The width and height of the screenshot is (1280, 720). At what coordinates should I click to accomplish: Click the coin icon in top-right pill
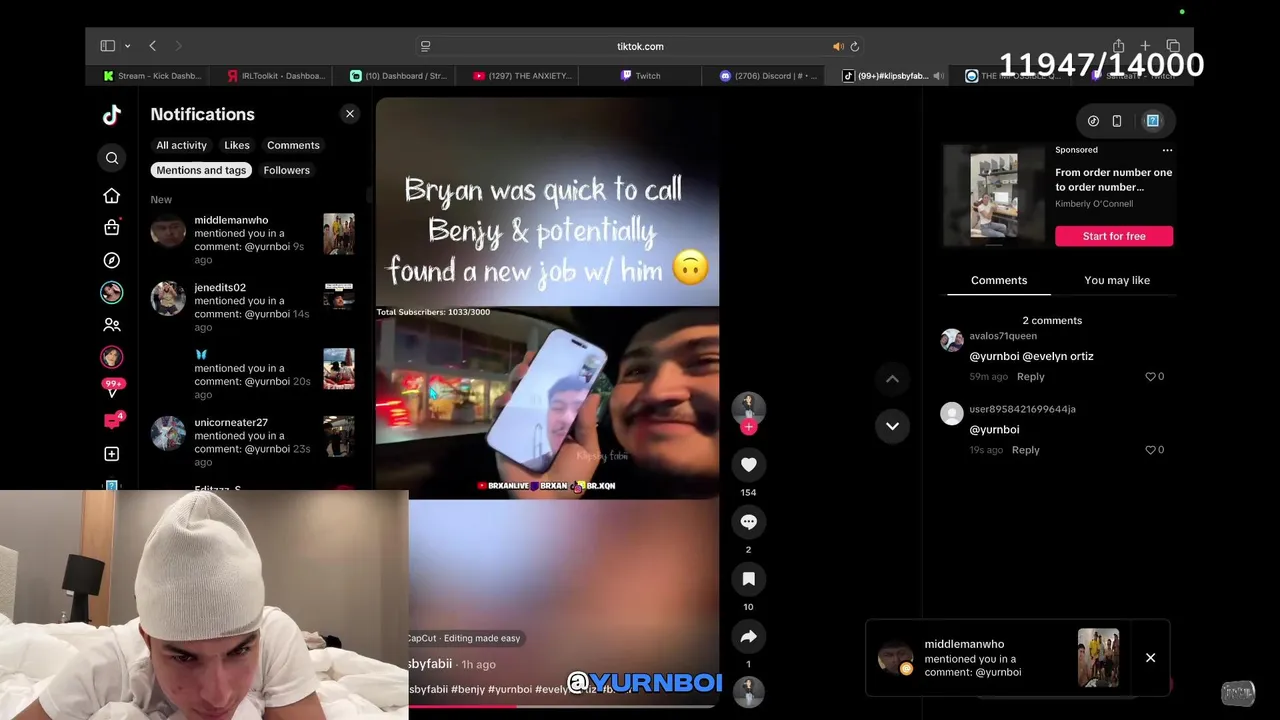pos(1093,121)
